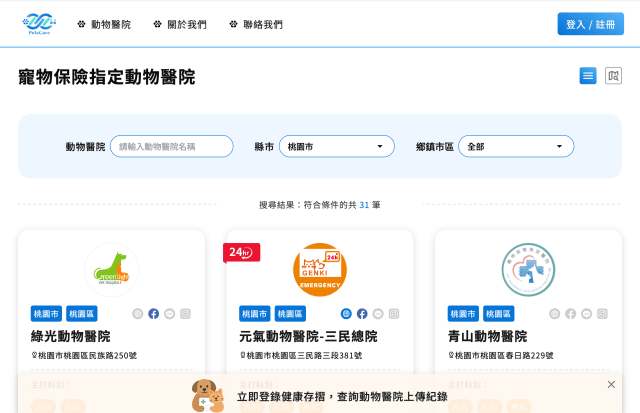The width and height of the screenshot is (640, 413).
Task: Open Facebook page of 元氣動物醫院-三民總院
Action: pyautogui.click(x=362, y=313)
